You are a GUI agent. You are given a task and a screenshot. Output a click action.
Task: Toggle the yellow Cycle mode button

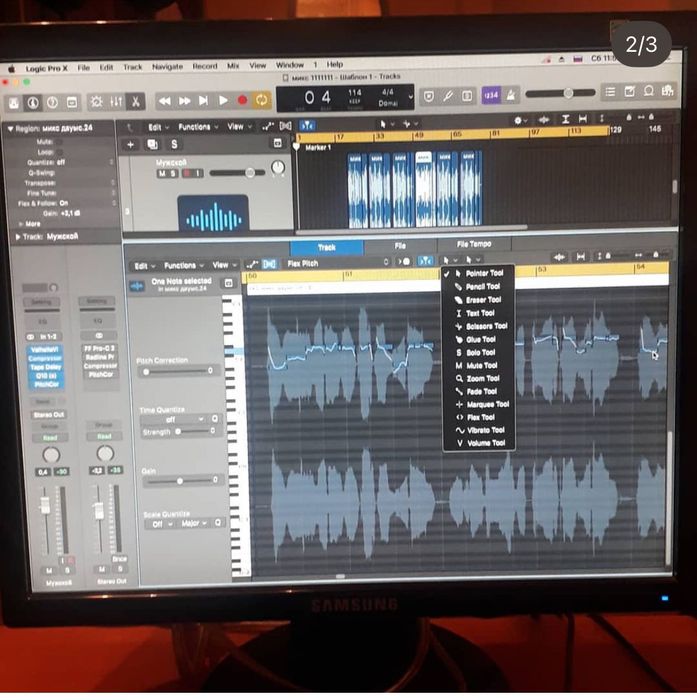262,100
